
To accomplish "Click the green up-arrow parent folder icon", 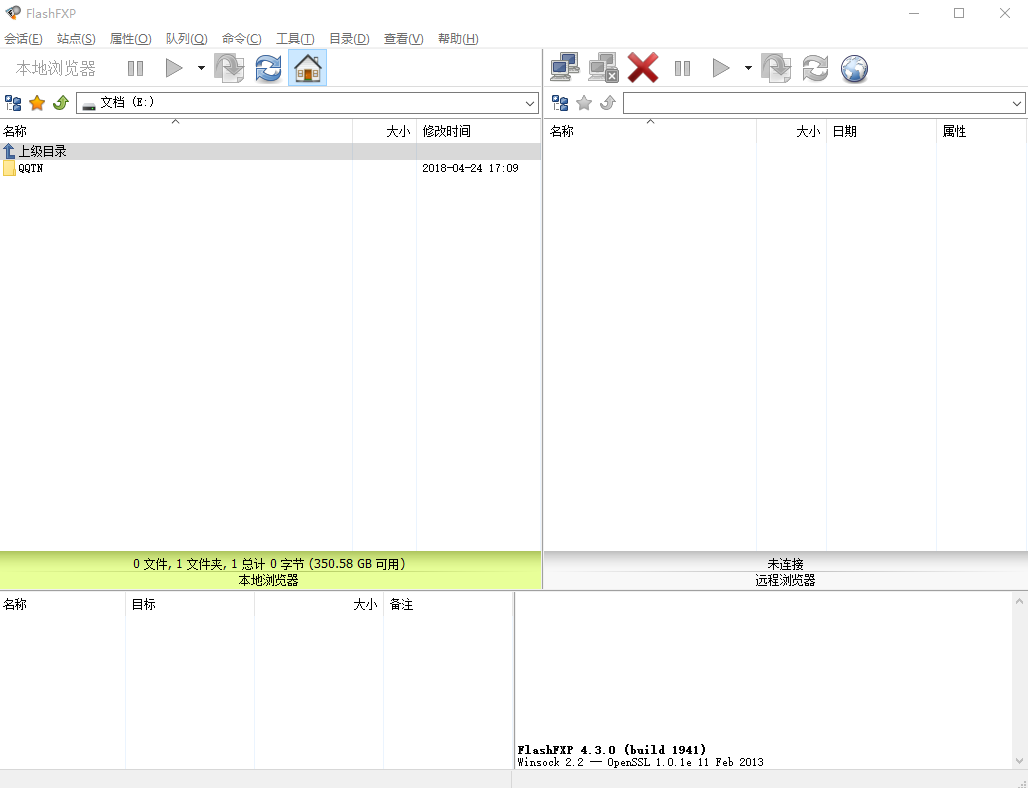I will click(60, 103).
